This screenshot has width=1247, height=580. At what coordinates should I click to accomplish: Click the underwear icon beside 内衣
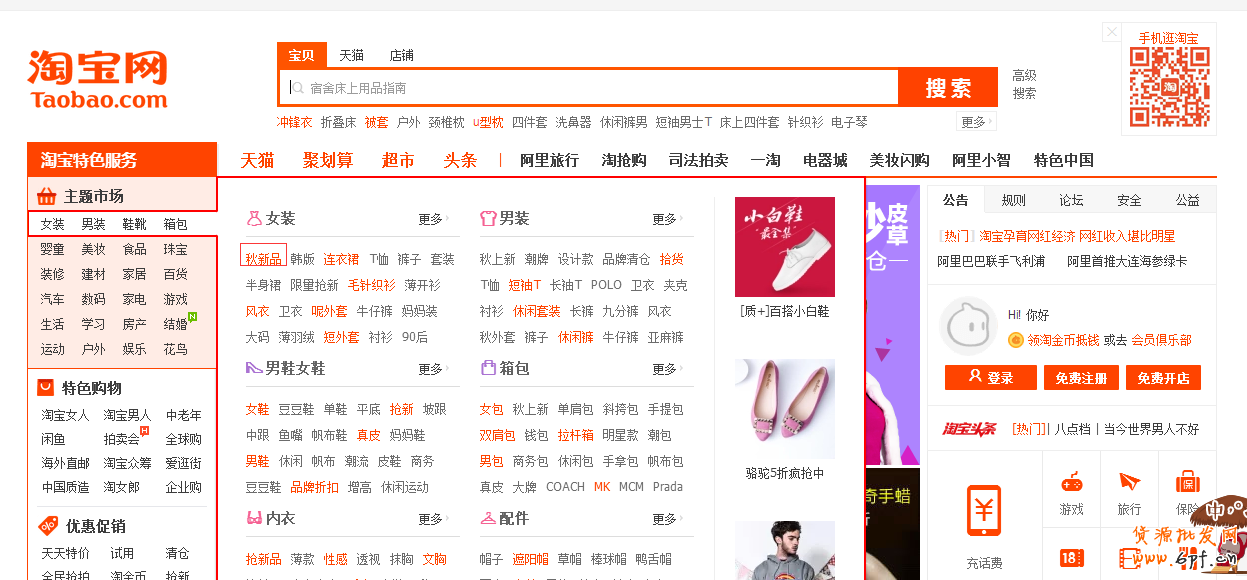pyautogui.click(x=254, y=518)
